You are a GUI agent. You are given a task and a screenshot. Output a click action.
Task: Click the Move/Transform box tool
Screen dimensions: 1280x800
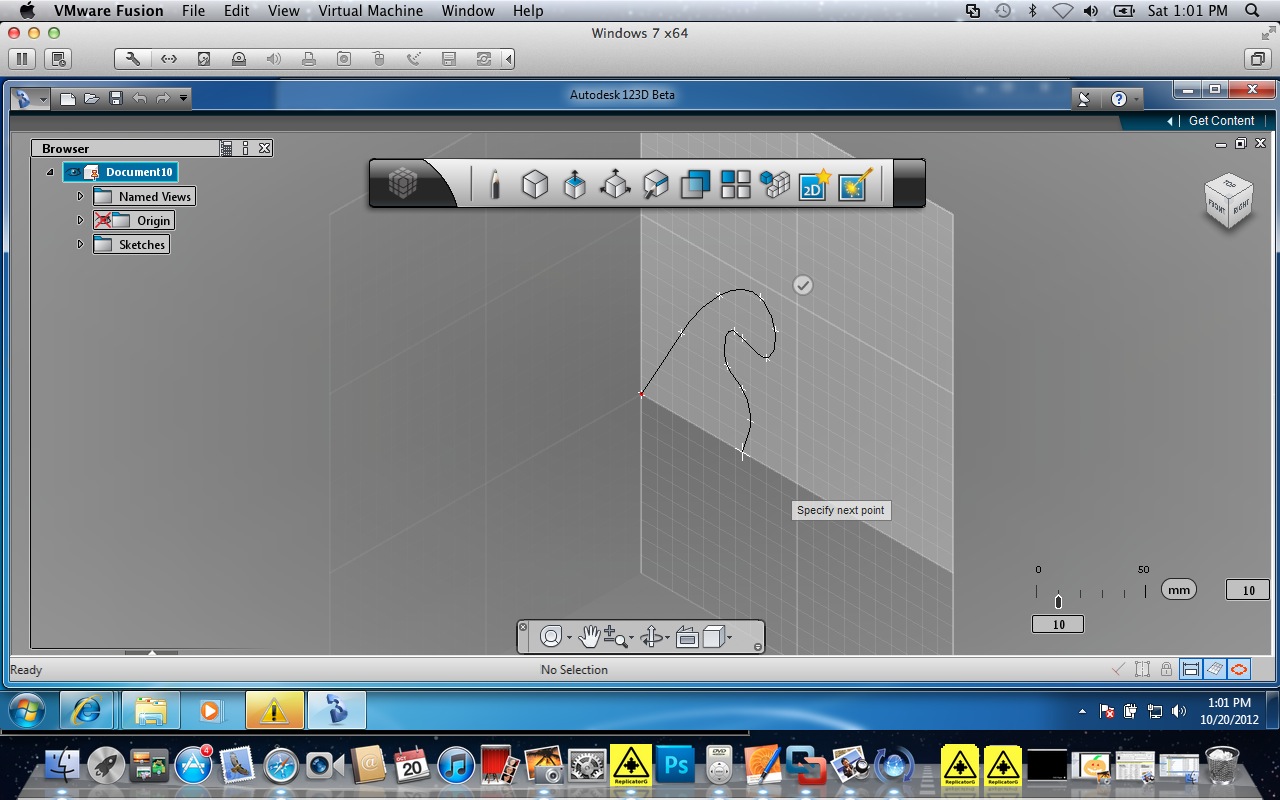[615, 184]
